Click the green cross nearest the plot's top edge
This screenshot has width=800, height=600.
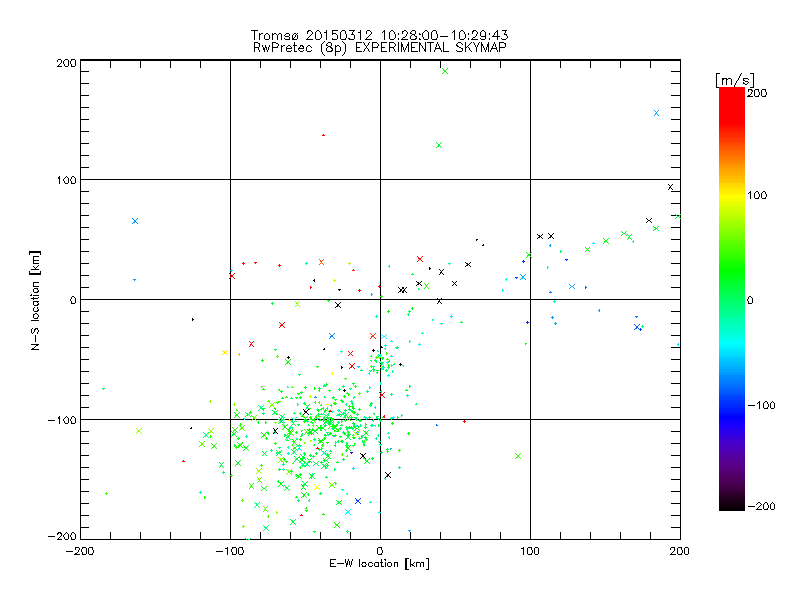(445, 71)
